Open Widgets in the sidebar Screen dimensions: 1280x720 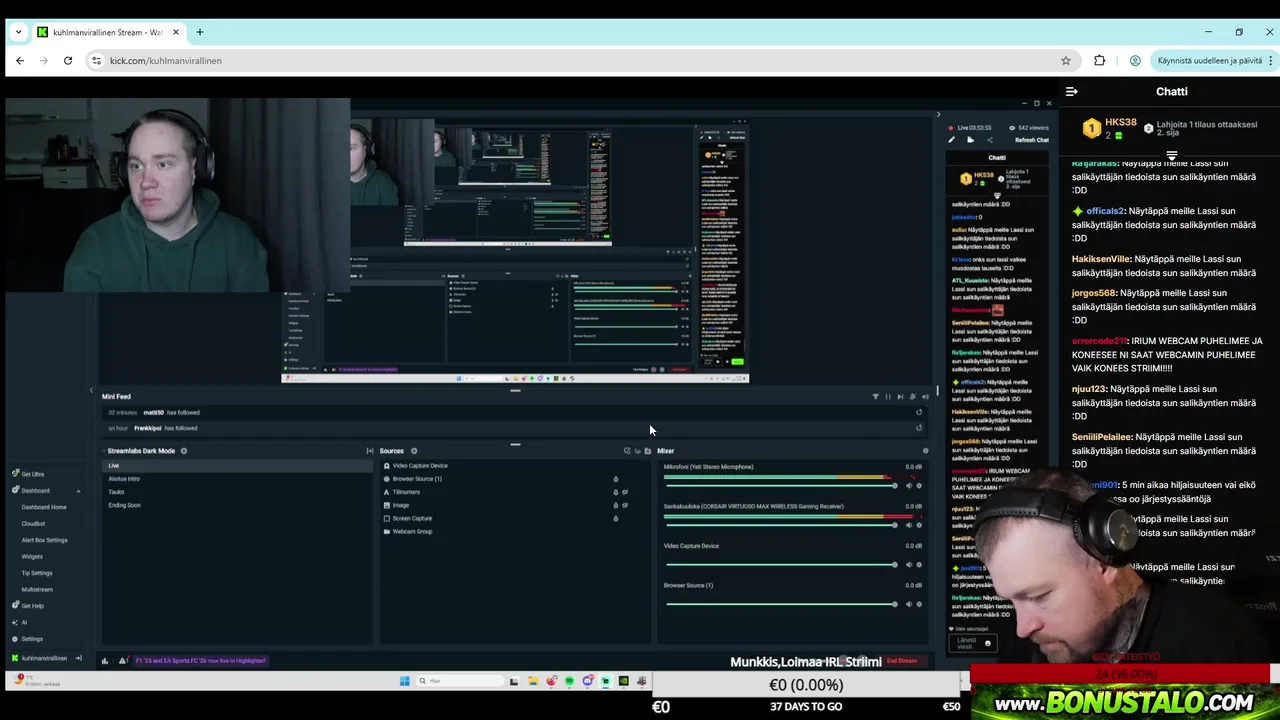click(x=32, y=556)
